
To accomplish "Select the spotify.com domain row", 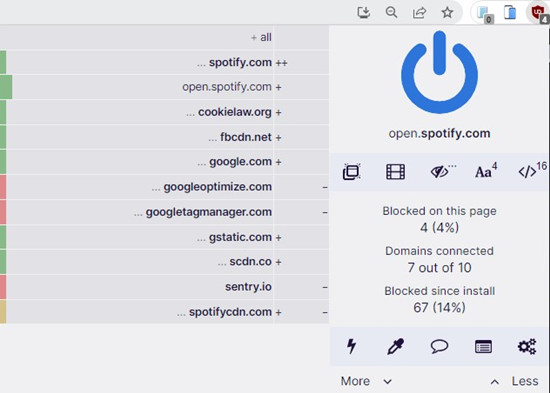I will [165, 62].
